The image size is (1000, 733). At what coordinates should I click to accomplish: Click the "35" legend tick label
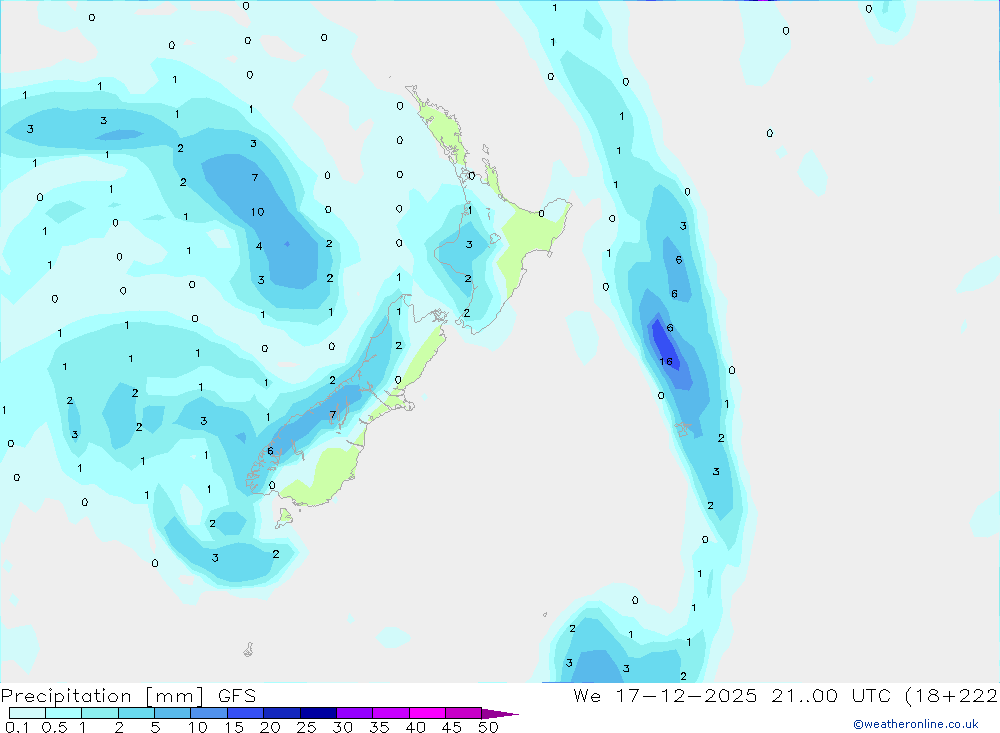(x=379, y=727)
